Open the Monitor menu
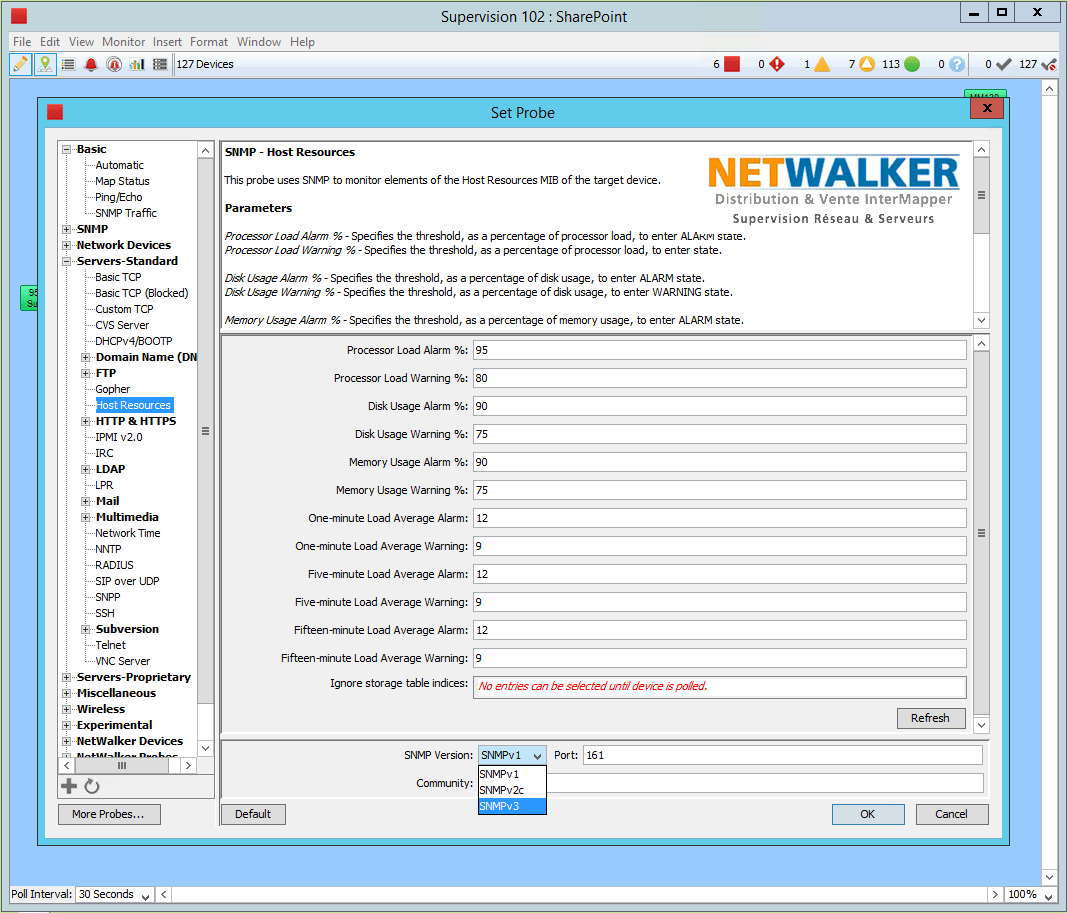Screen dimensions: 1067x913 (123, 42)
